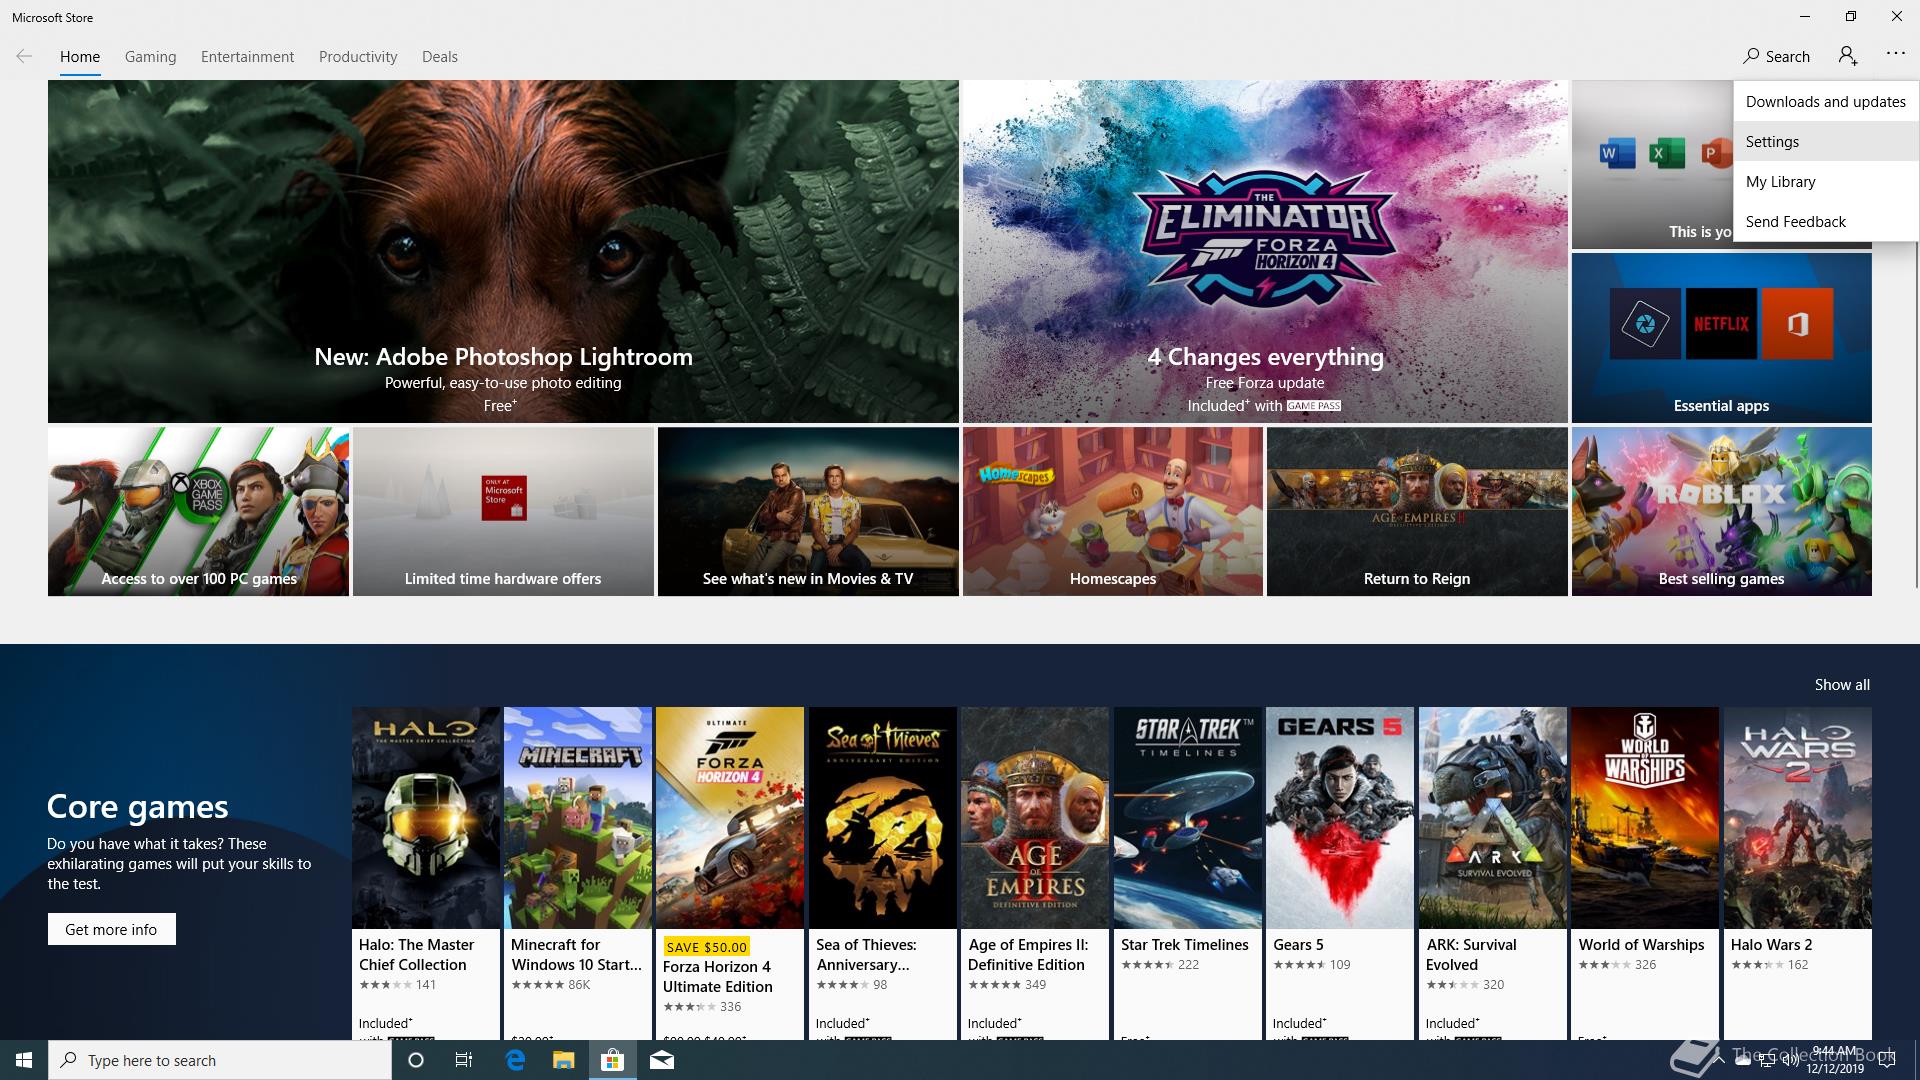
Task: Click the Excel icon in the Office tile
Action: click(x=1666, y=154)
